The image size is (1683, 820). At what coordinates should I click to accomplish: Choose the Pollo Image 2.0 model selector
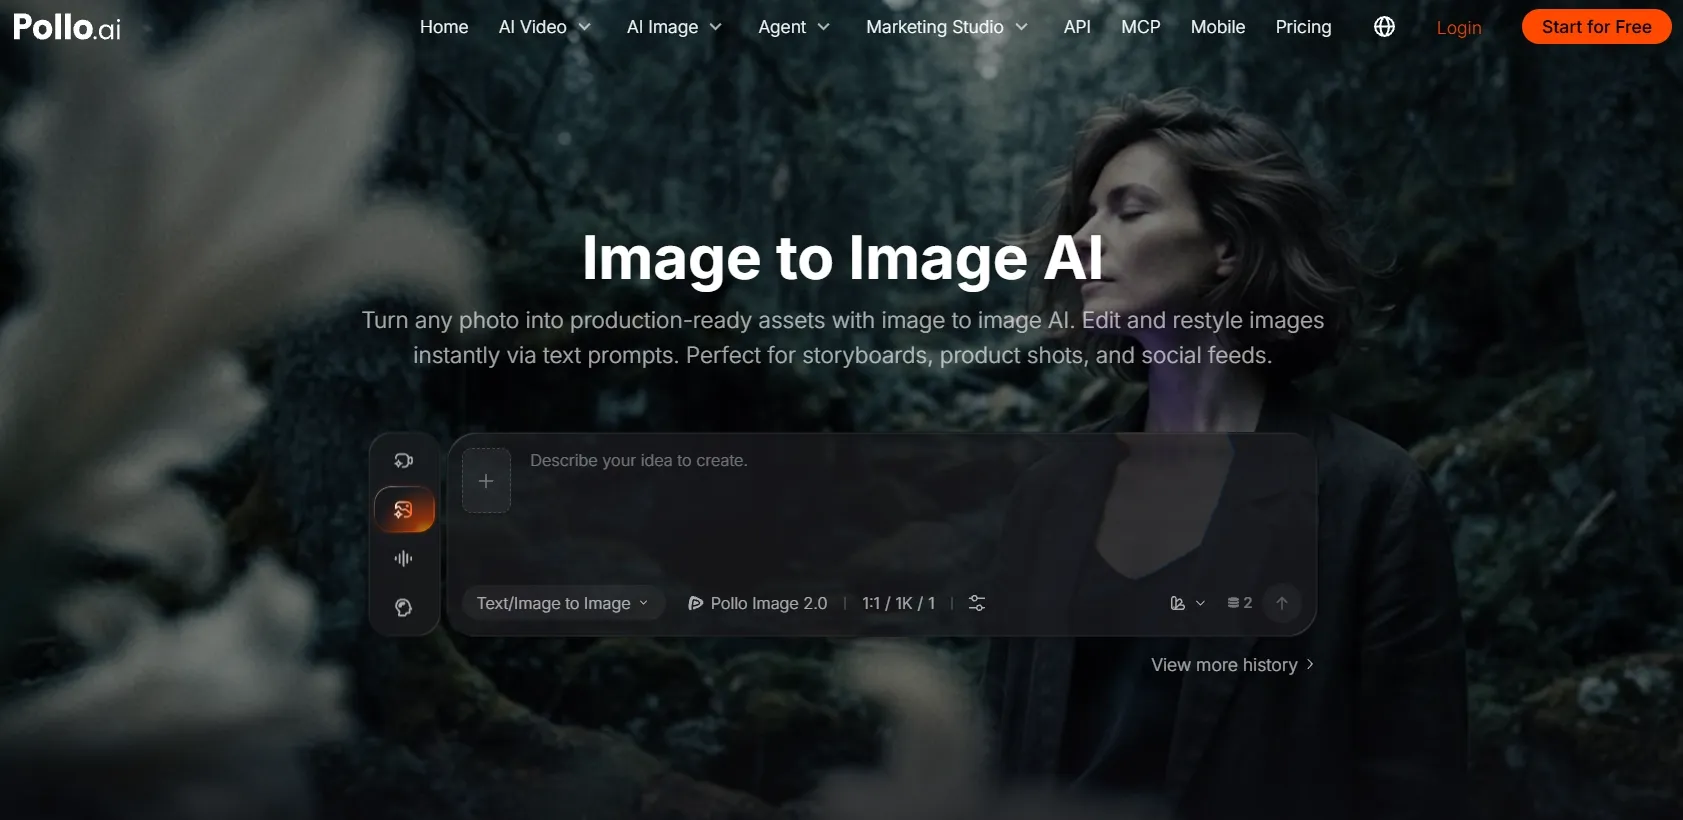(758, 603)
